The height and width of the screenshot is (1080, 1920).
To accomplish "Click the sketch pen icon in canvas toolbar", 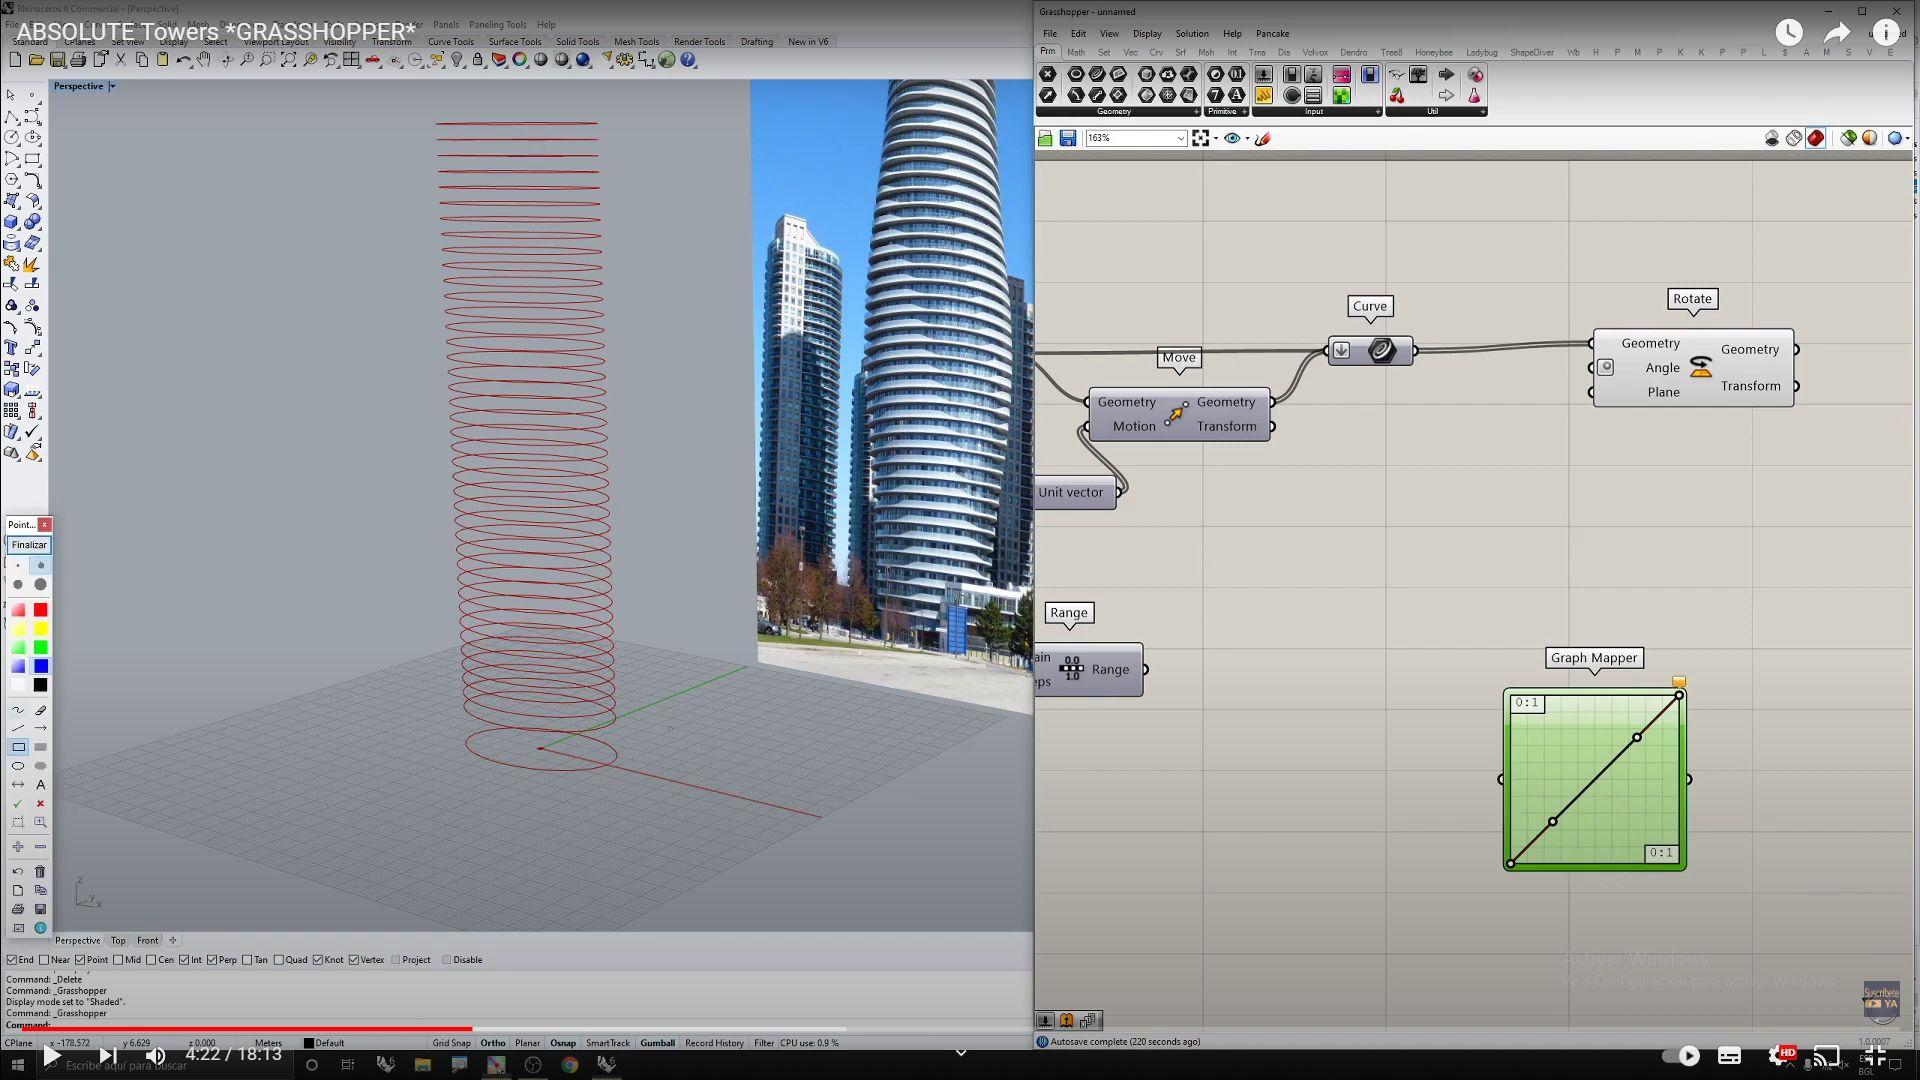I will [x=1263, y=139].
